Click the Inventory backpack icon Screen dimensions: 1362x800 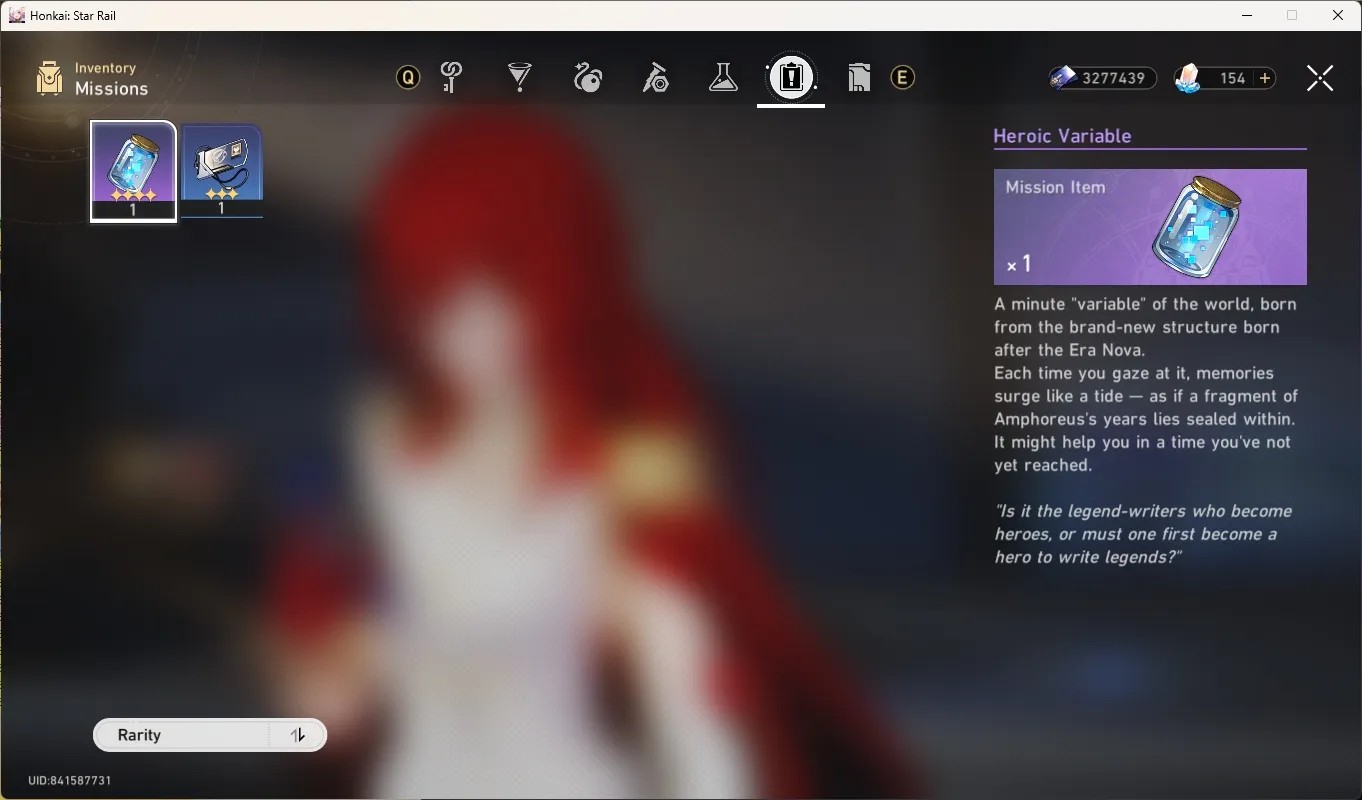click(x=49, y=78)
